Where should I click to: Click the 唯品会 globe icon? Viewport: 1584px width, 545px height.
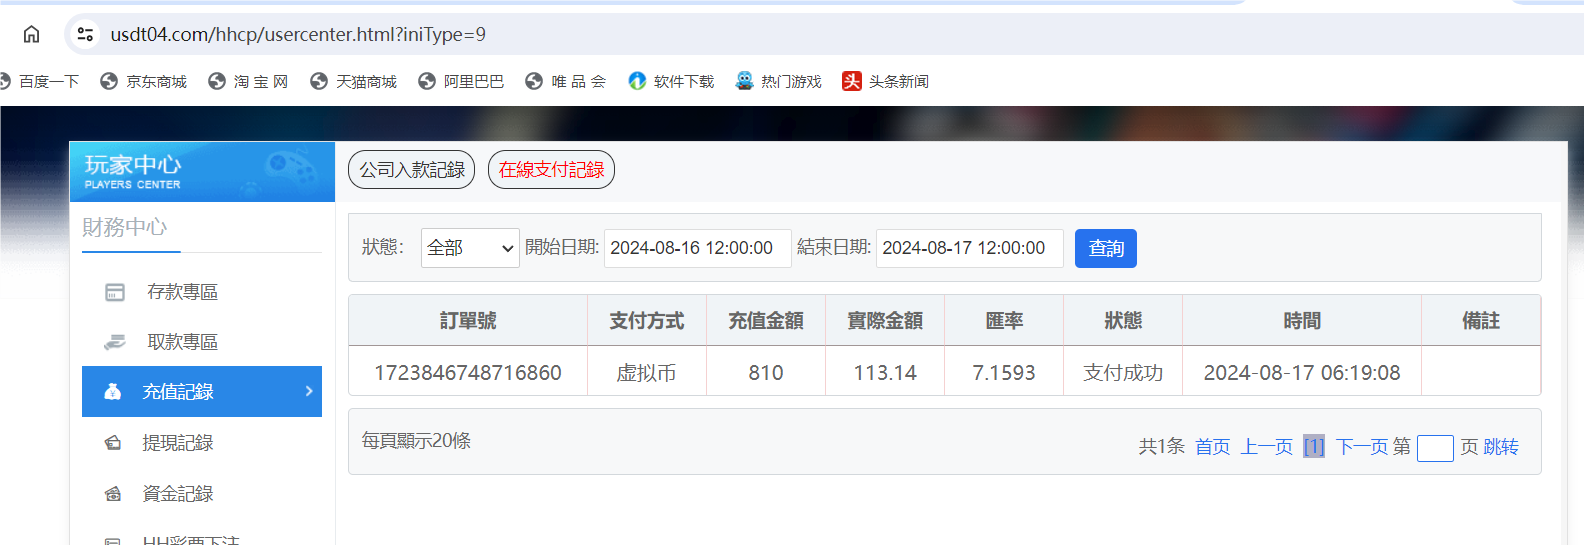[534, 81]
